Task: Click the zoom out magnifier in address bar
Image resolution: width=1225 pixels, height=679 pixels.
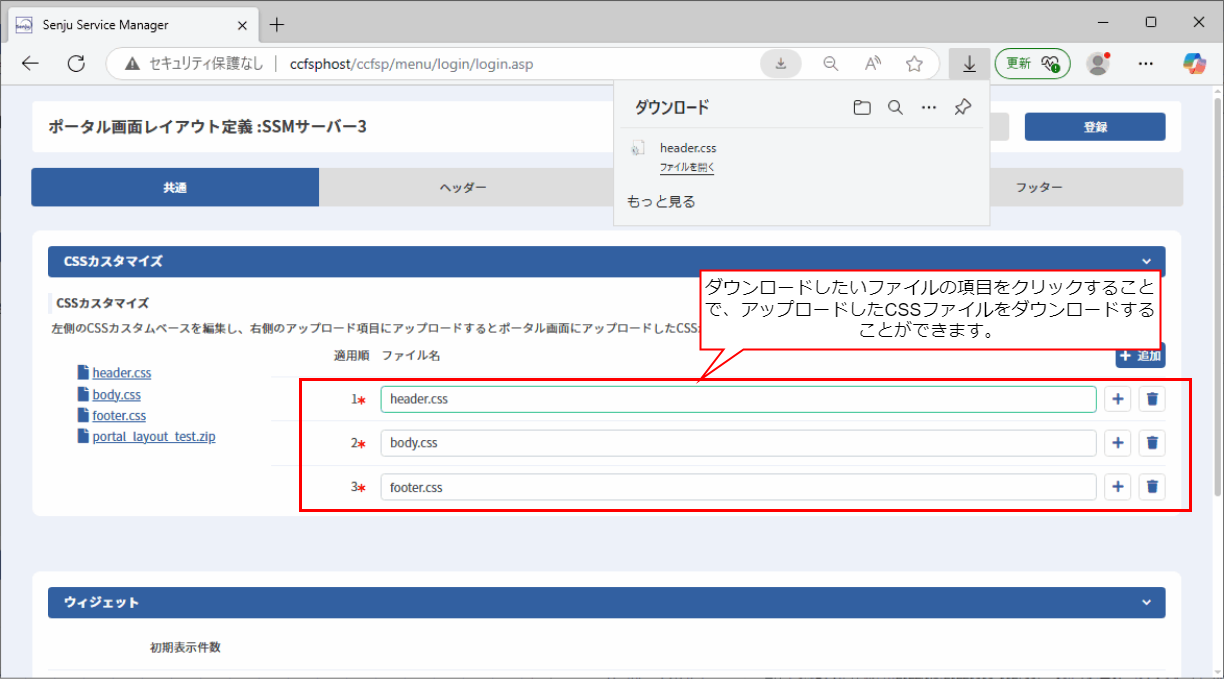Action: coord(830,64)
